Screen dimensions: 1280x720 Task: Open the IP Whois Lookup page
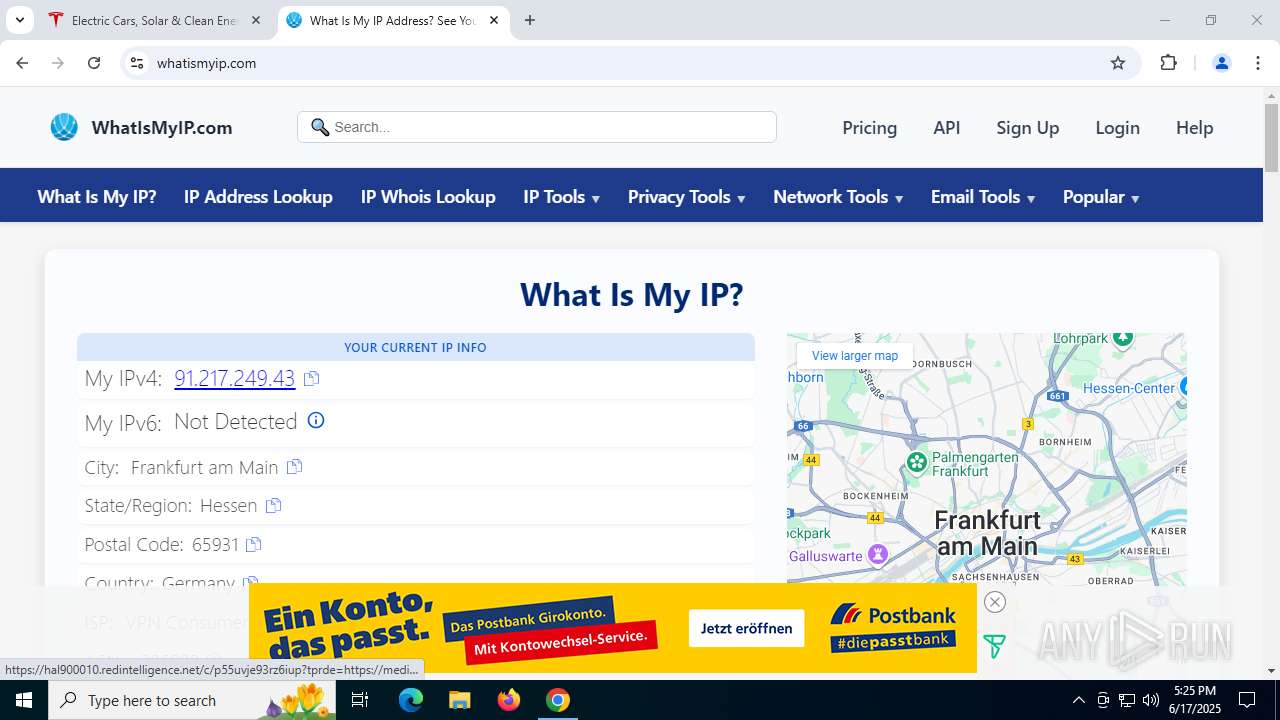[x=428, y=197]
